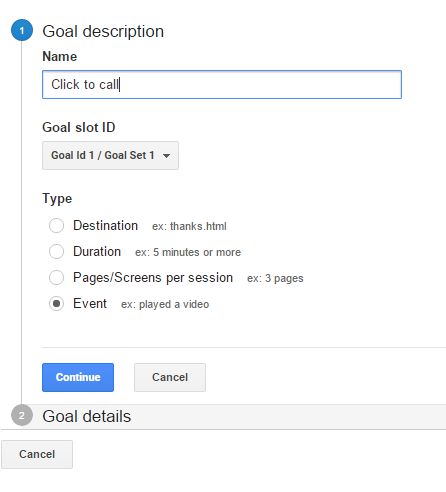
Task: Open the Goal slot ID dropdown
Action: (110, 155)
